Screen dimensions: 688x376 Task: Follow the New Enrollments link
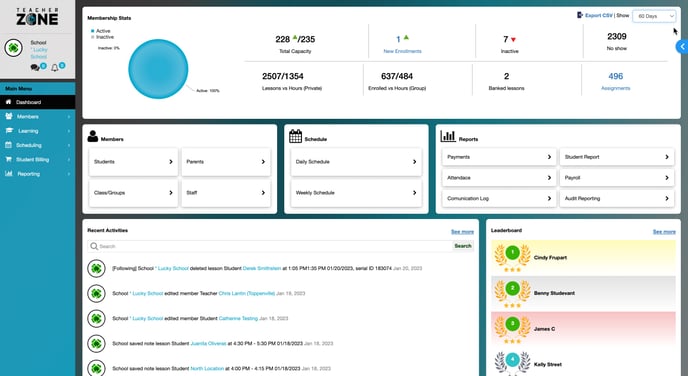click(x=402, y=51)
